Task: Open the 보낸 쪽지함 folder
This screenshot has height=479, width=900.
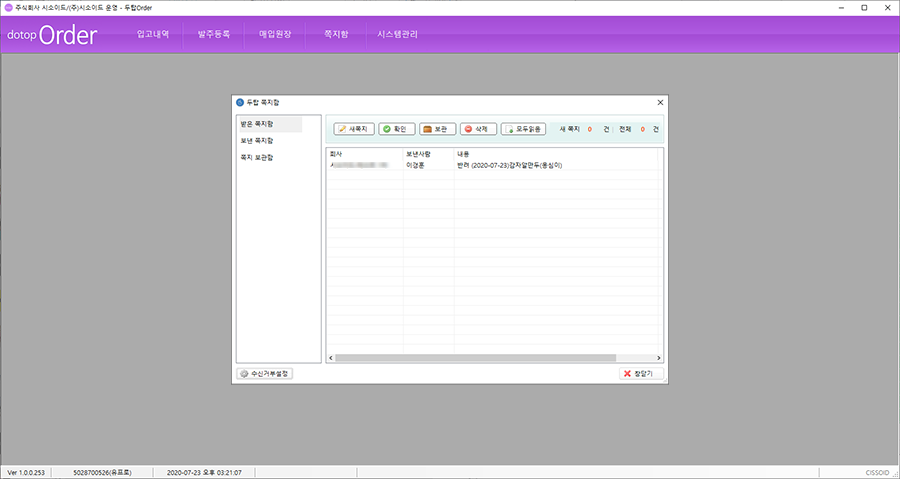Action: point(269,141)
